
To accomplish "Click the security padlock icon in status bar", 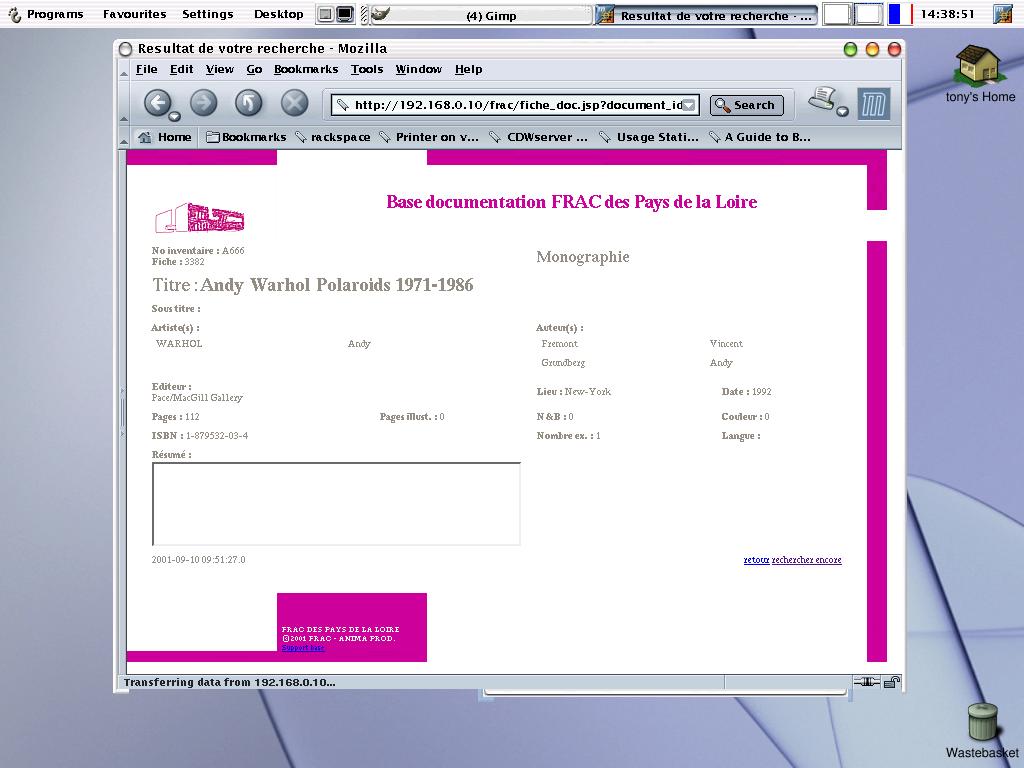I will coord(892,682).
